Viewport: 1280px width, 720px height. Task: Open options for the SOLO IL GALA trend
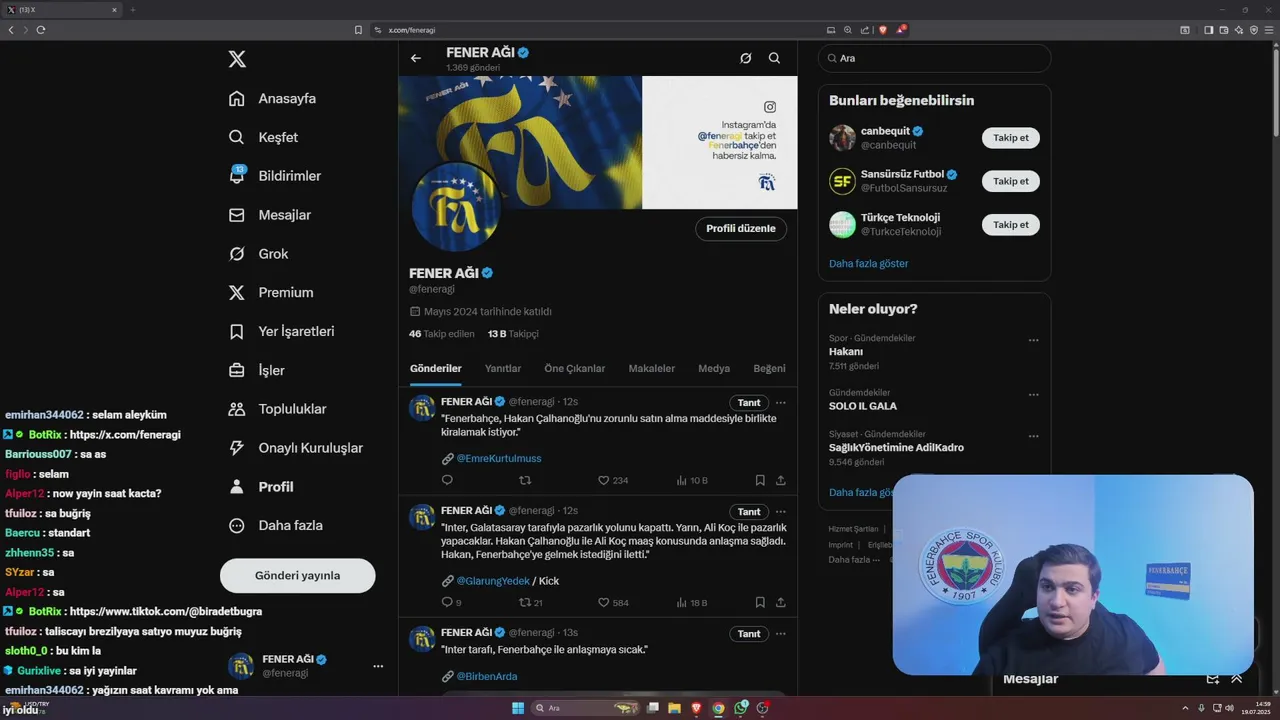(x=1033, y=393)
